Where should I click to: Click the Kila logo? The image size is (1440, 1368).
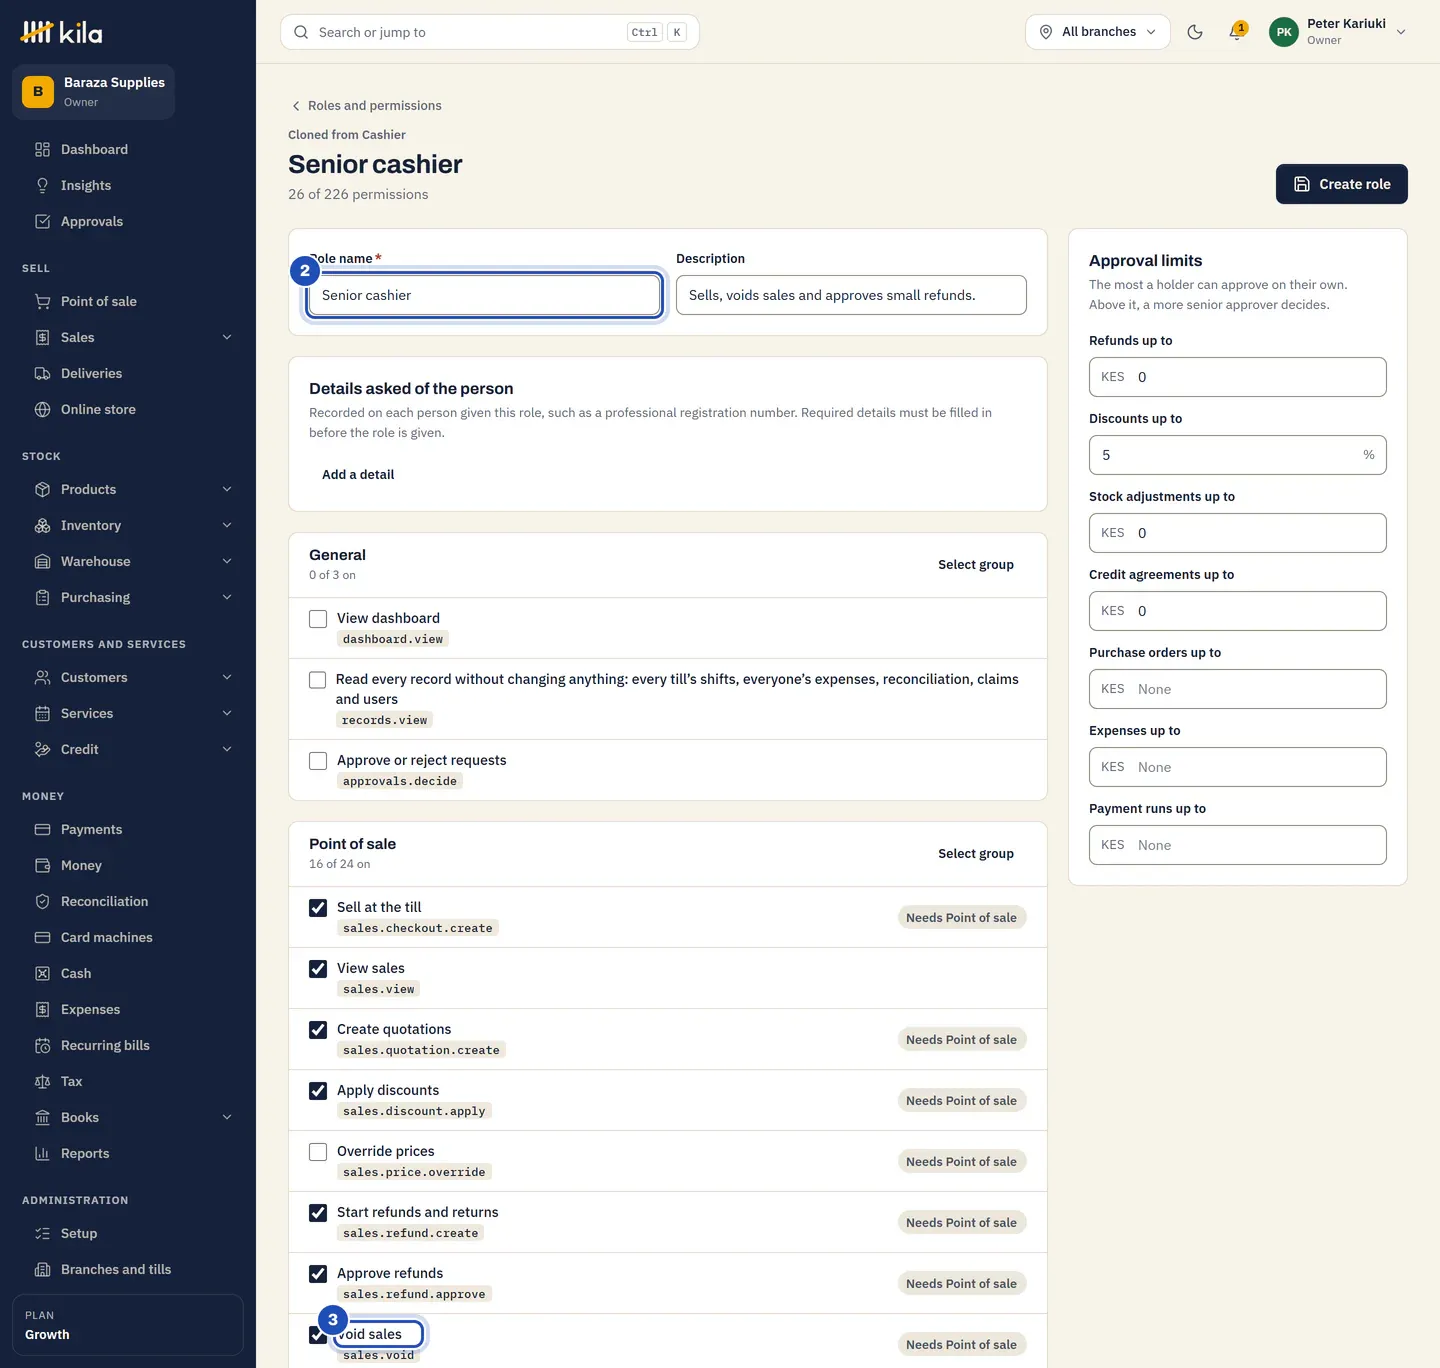pos(62,33)
